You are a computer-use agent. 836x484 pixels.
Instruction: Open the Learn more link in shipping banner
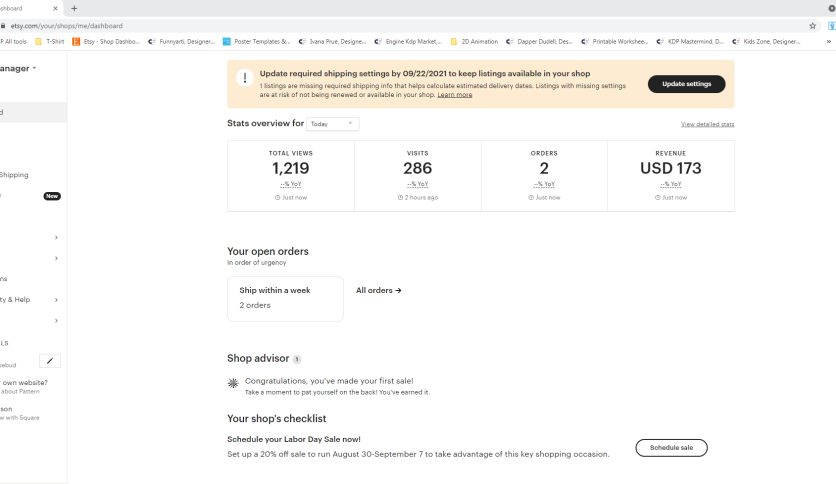pos(455,95)
